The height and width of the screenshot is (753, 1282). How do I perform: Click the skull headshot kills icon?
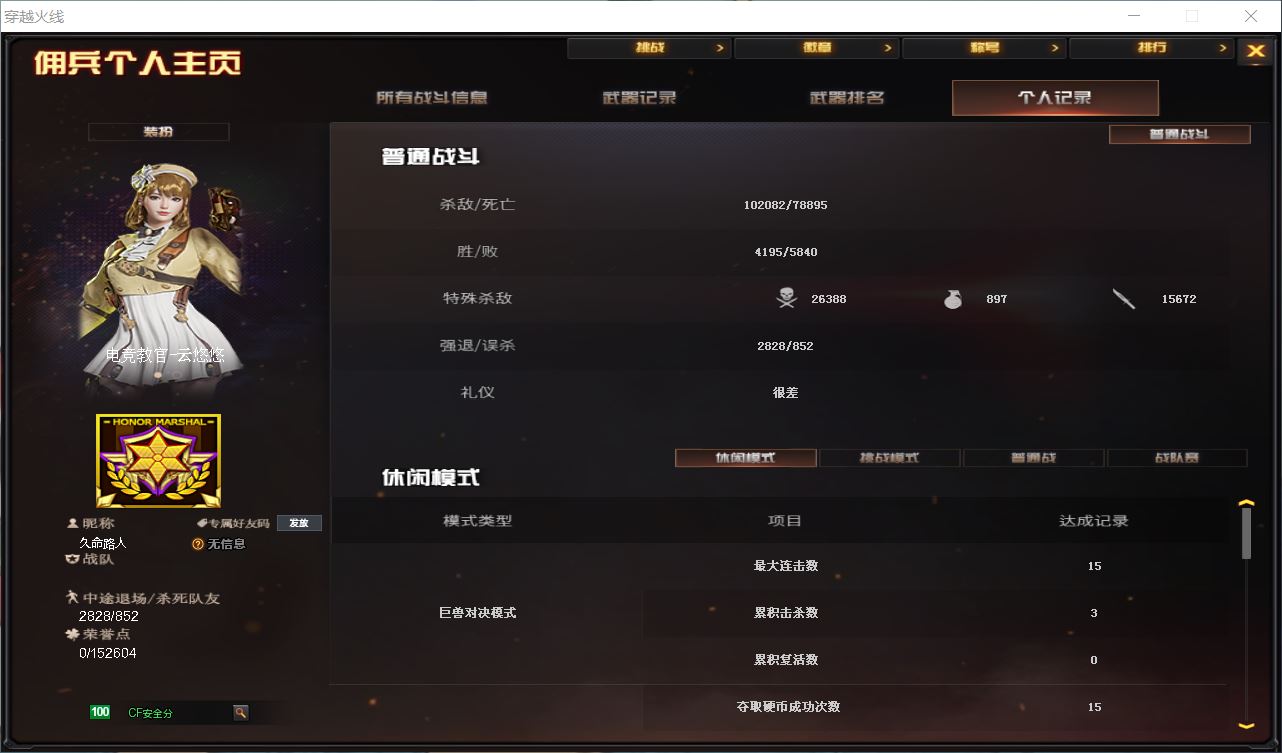[786, 298]
